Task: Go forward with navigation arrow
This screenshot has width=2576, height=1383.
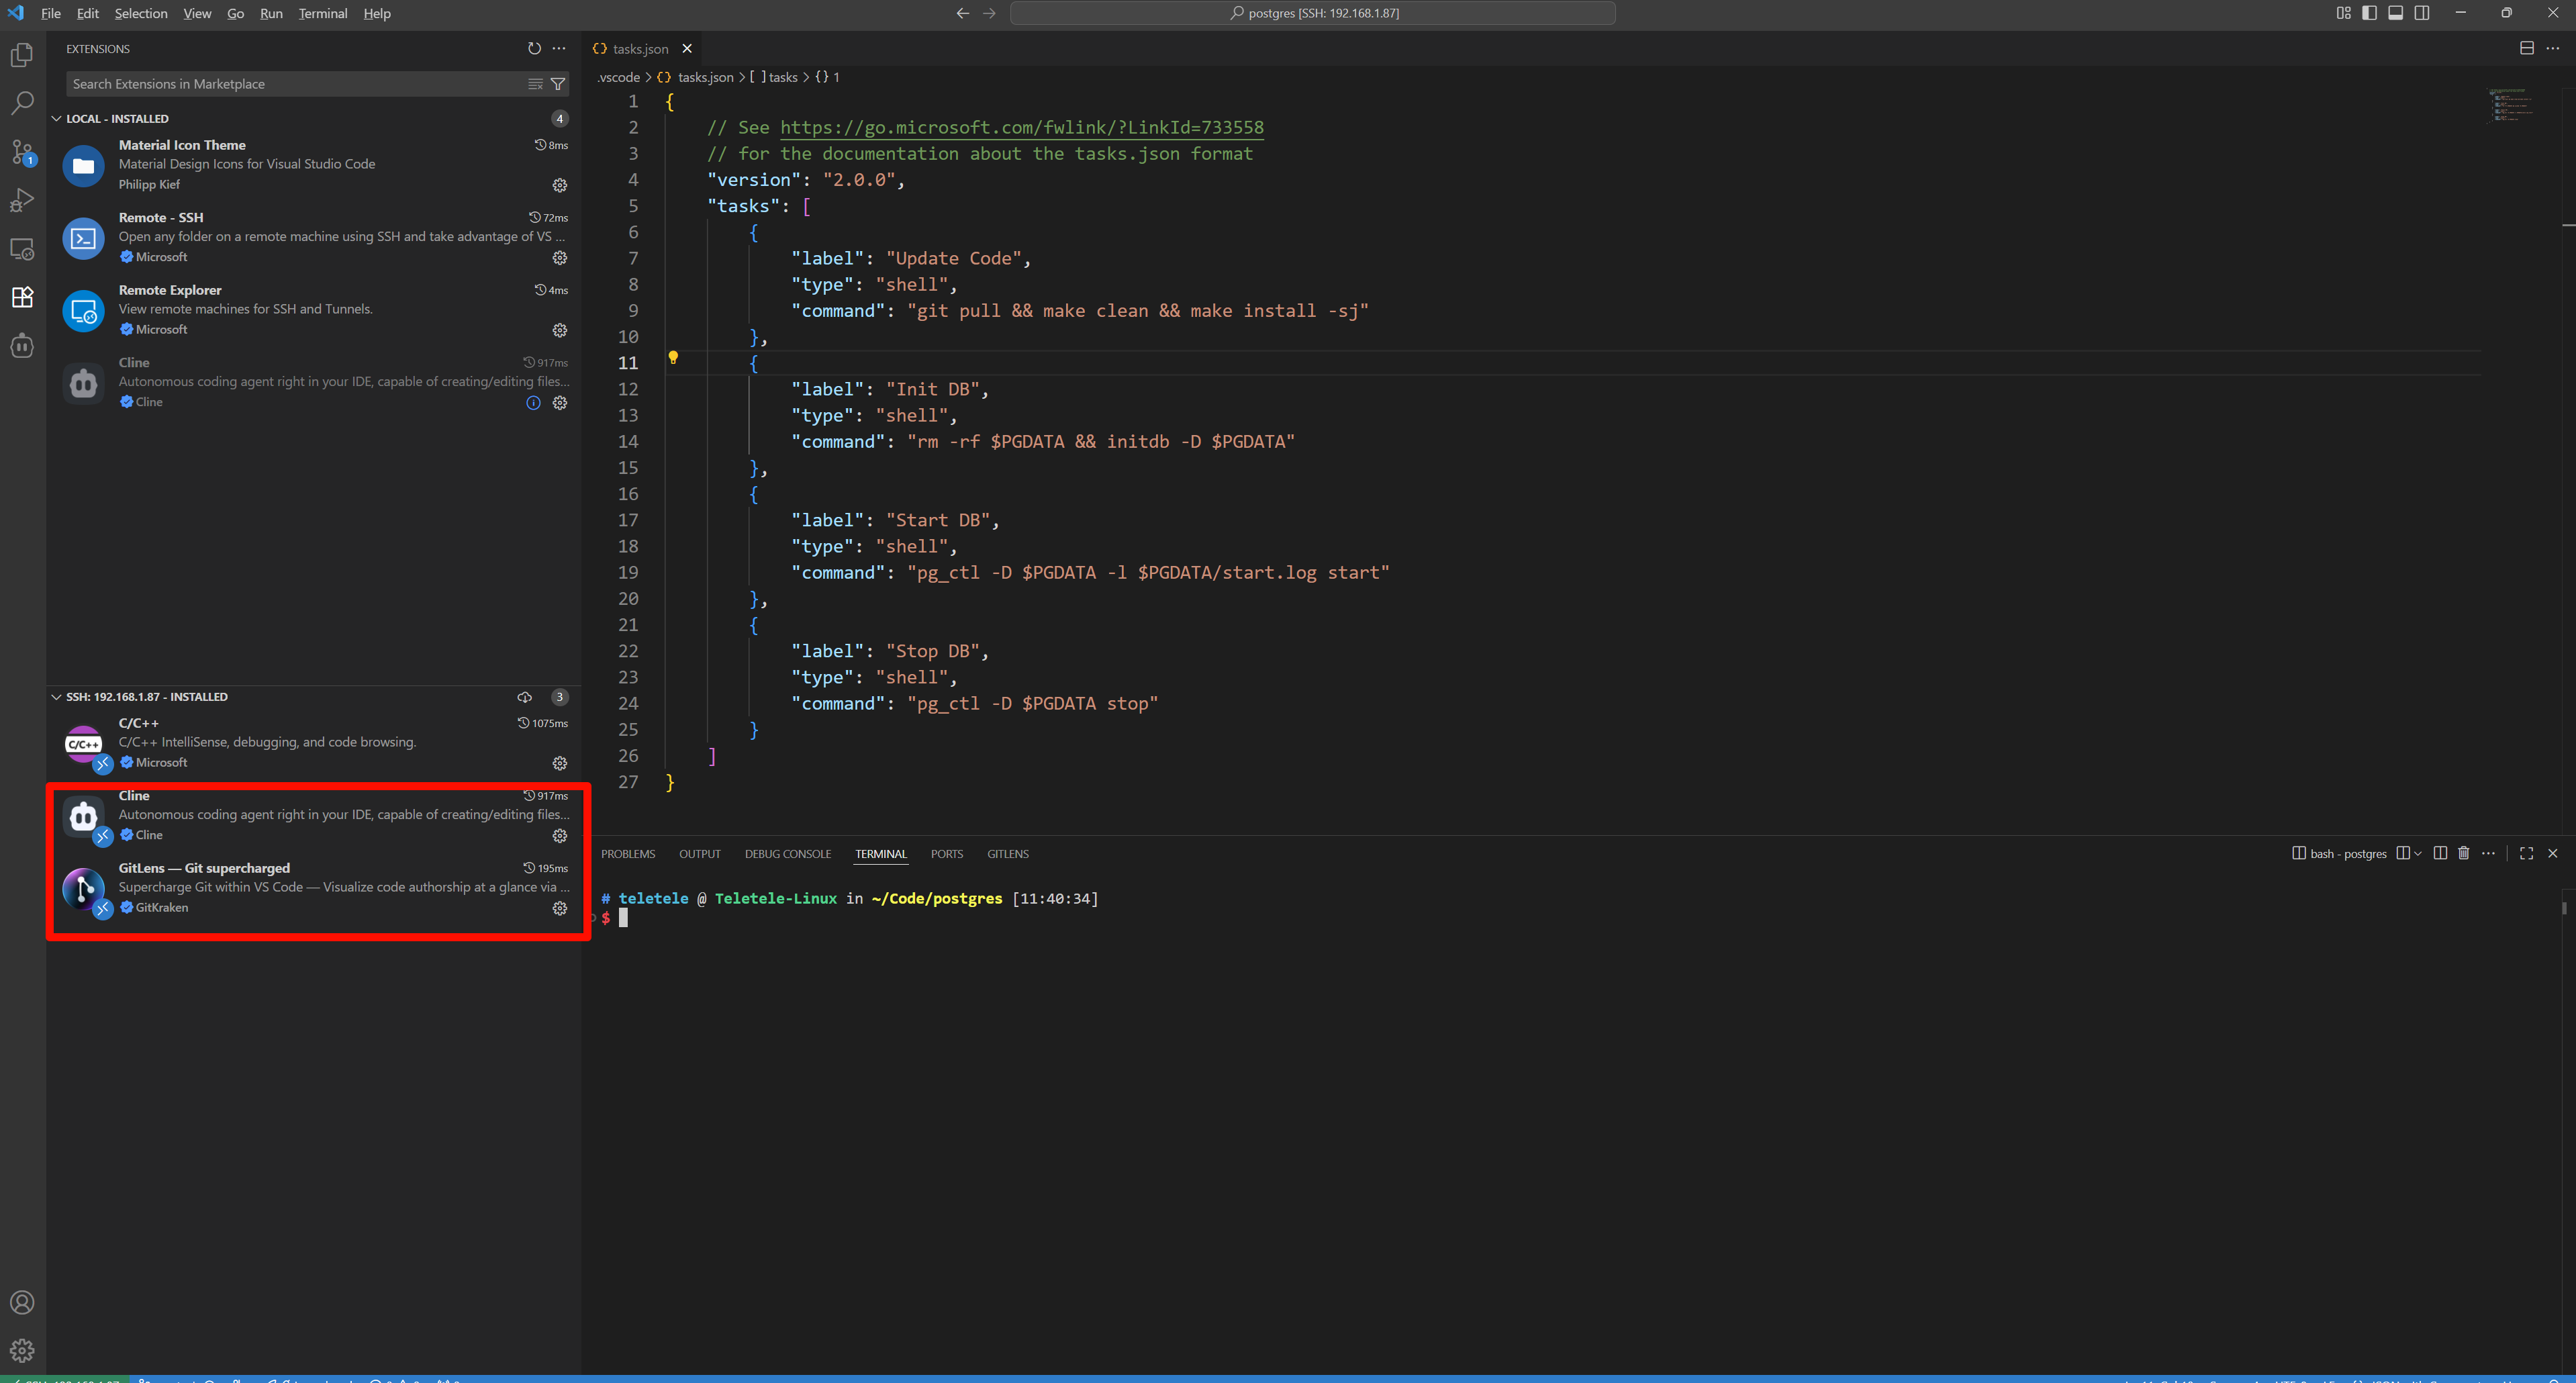Action: click(x=989, y=13)
